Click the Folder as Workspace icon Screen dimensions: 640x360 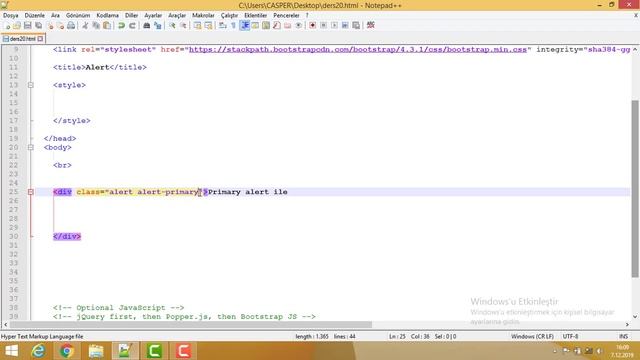[x=287, y=25]
